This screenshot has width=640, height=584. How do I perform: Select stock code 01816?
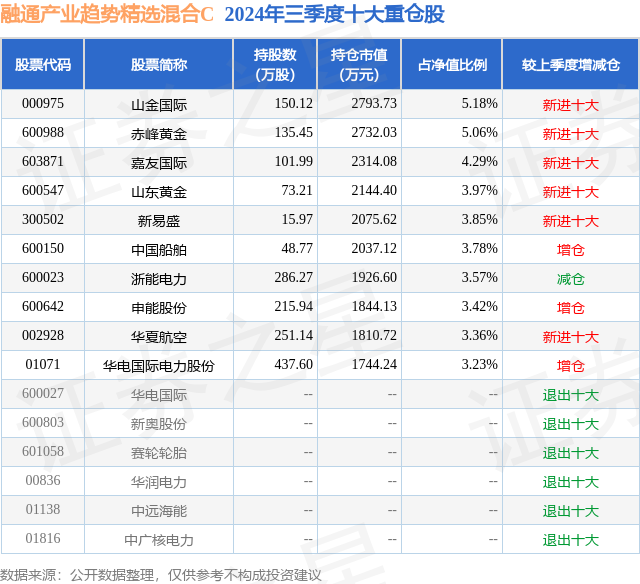[43, 538]
